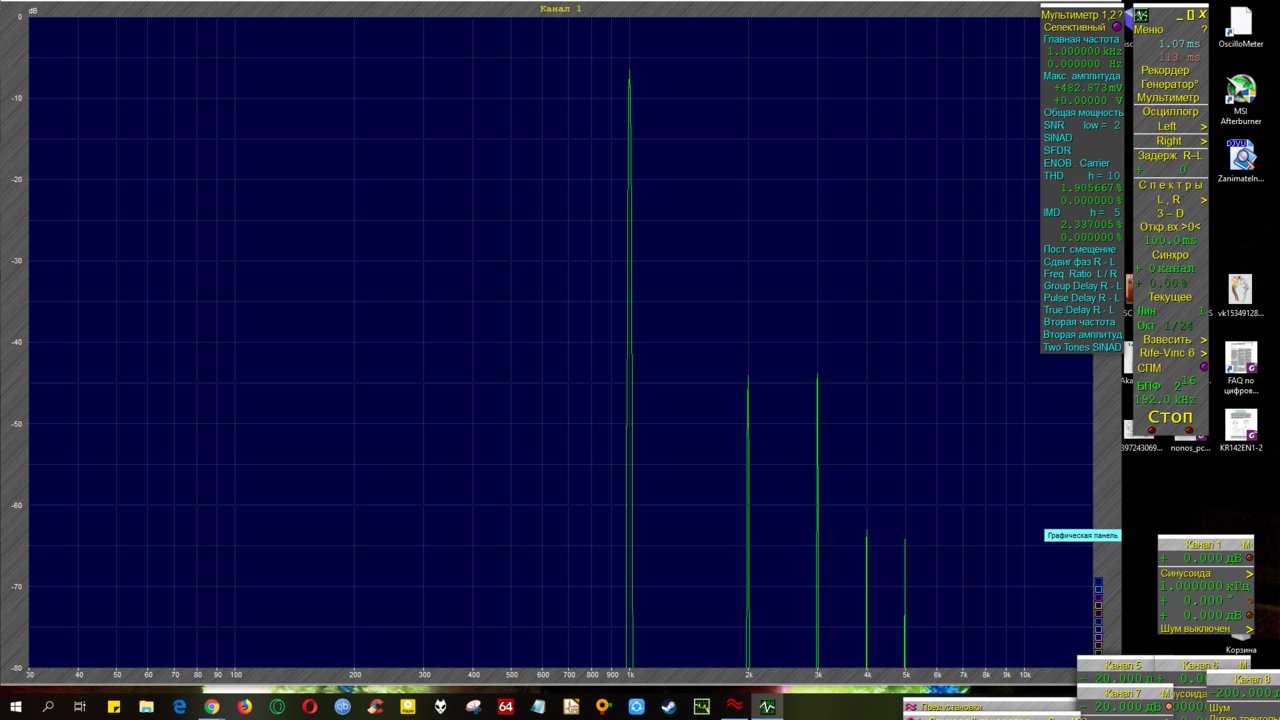Click the 192.0 kHz sample rate value
The image size is (1280, 720).
tap(1166, 400)
